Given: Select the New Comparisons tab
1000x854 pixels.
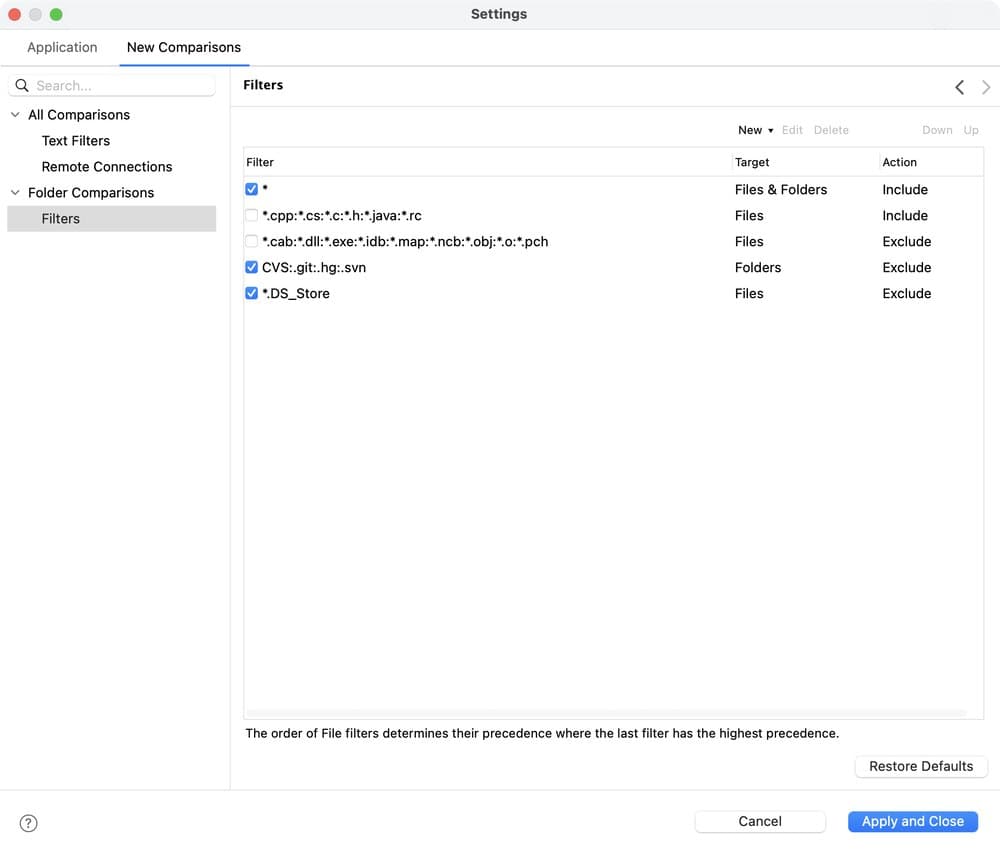Looking at the screenshot, I should coord(184,47).
